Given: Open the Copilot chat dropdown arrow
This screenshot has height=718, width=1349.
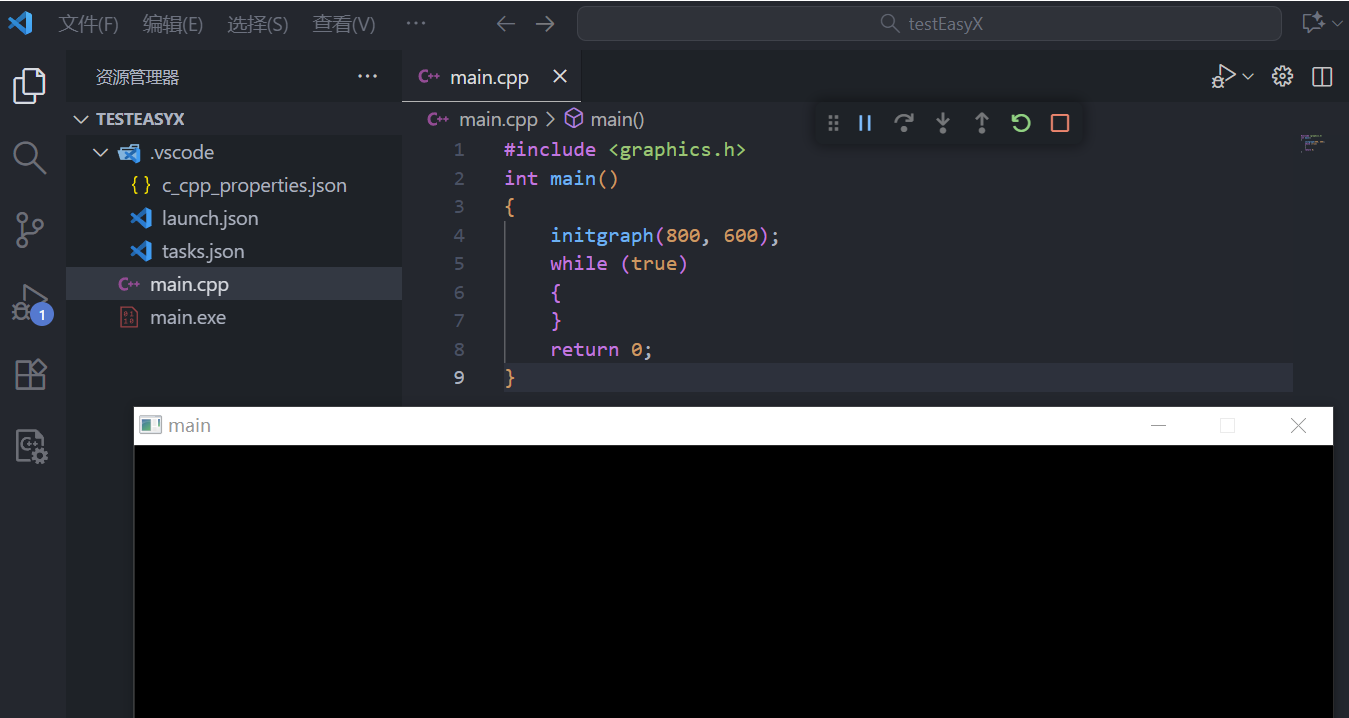Looking at the screenshot, I should click(x=1338, y=23).
